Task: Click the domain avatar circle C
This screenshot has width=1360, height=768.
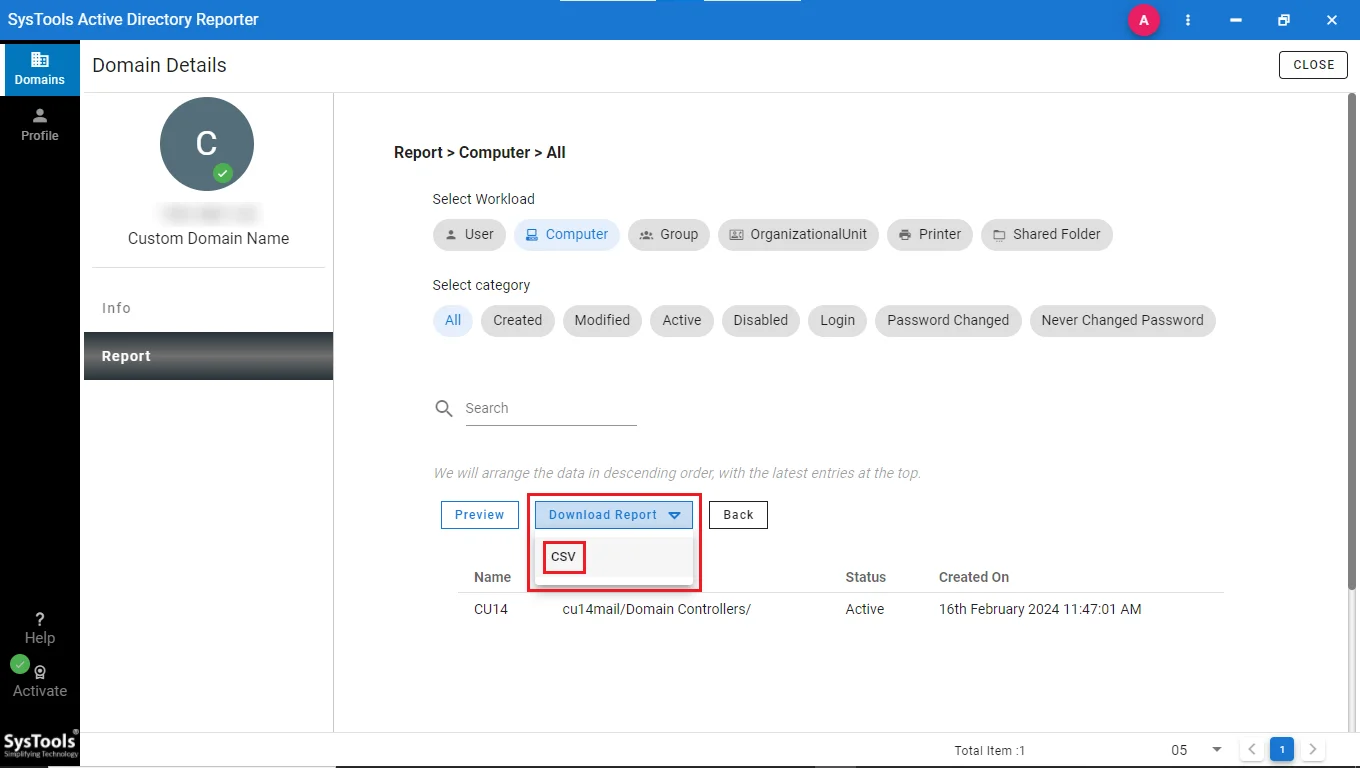Action: click(207, 144)
